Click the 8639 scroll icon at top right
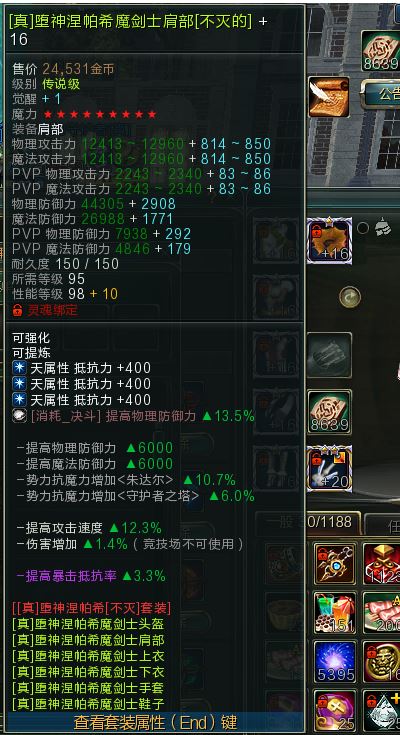This screenshot has width=400, height=735. [381, 51]
